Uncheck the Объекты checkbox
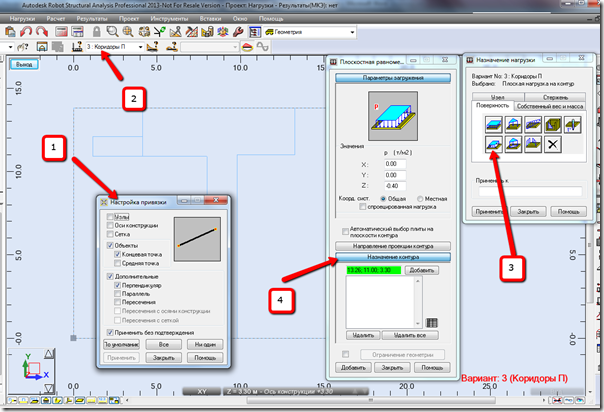The image size is (604, 412). coord(110,245)
